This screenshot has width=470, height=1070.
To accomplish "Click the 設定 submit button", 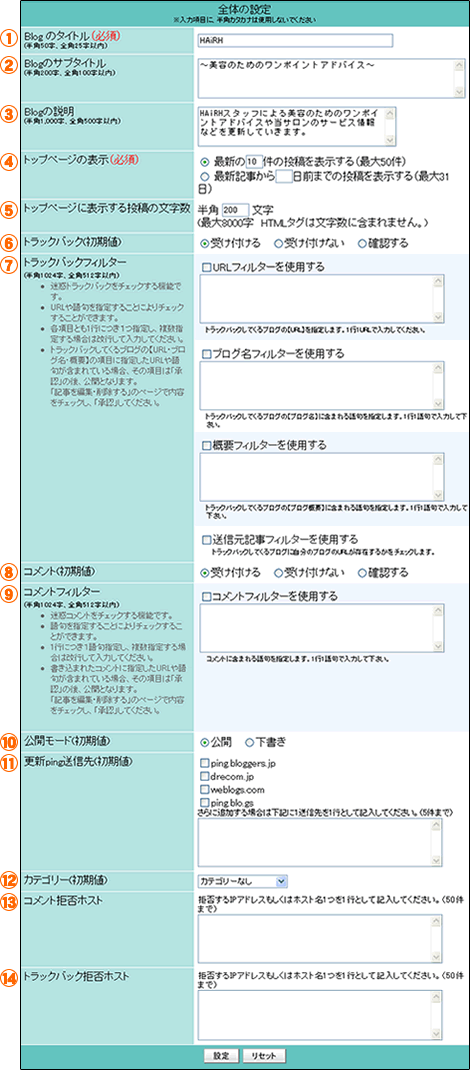I will click(x=220, y=1054).
